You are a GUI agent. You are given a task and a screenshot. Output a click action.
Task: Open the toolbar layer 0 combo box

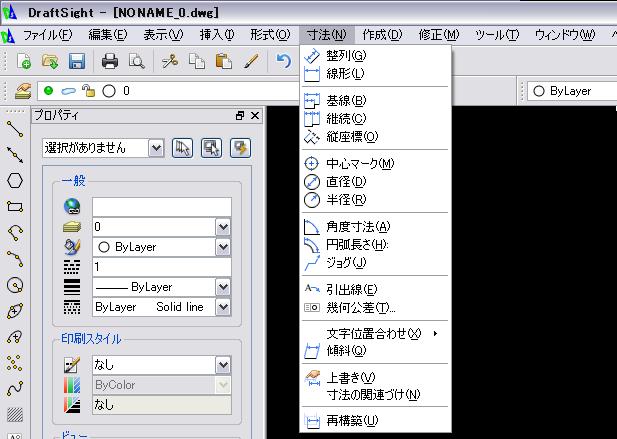[167, 91]
